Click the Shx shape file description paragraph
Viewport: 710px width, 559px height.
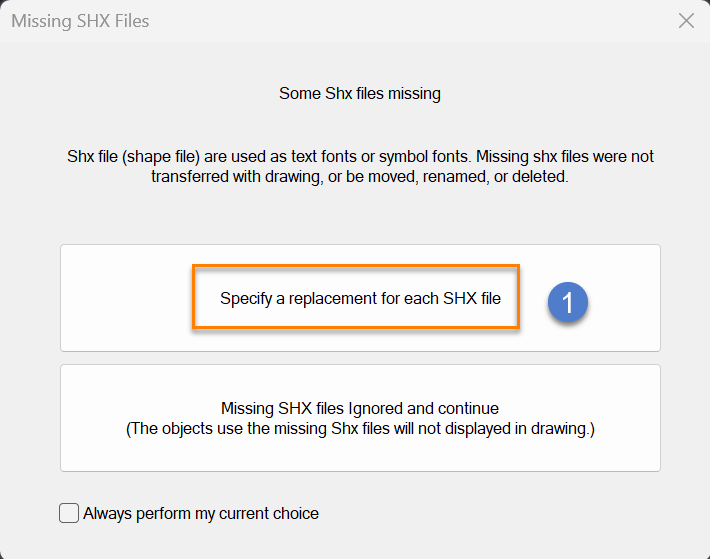click(360, 166)
